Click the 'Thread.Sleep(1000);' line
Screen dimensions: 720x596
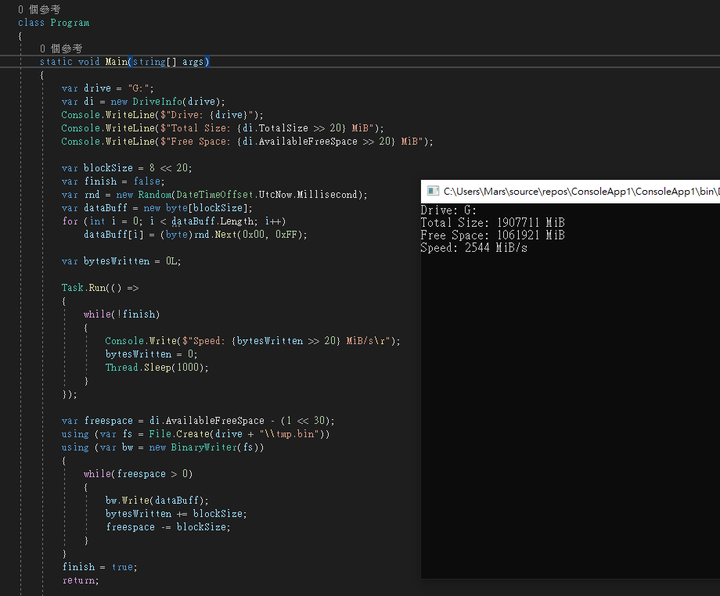point(157,368)
